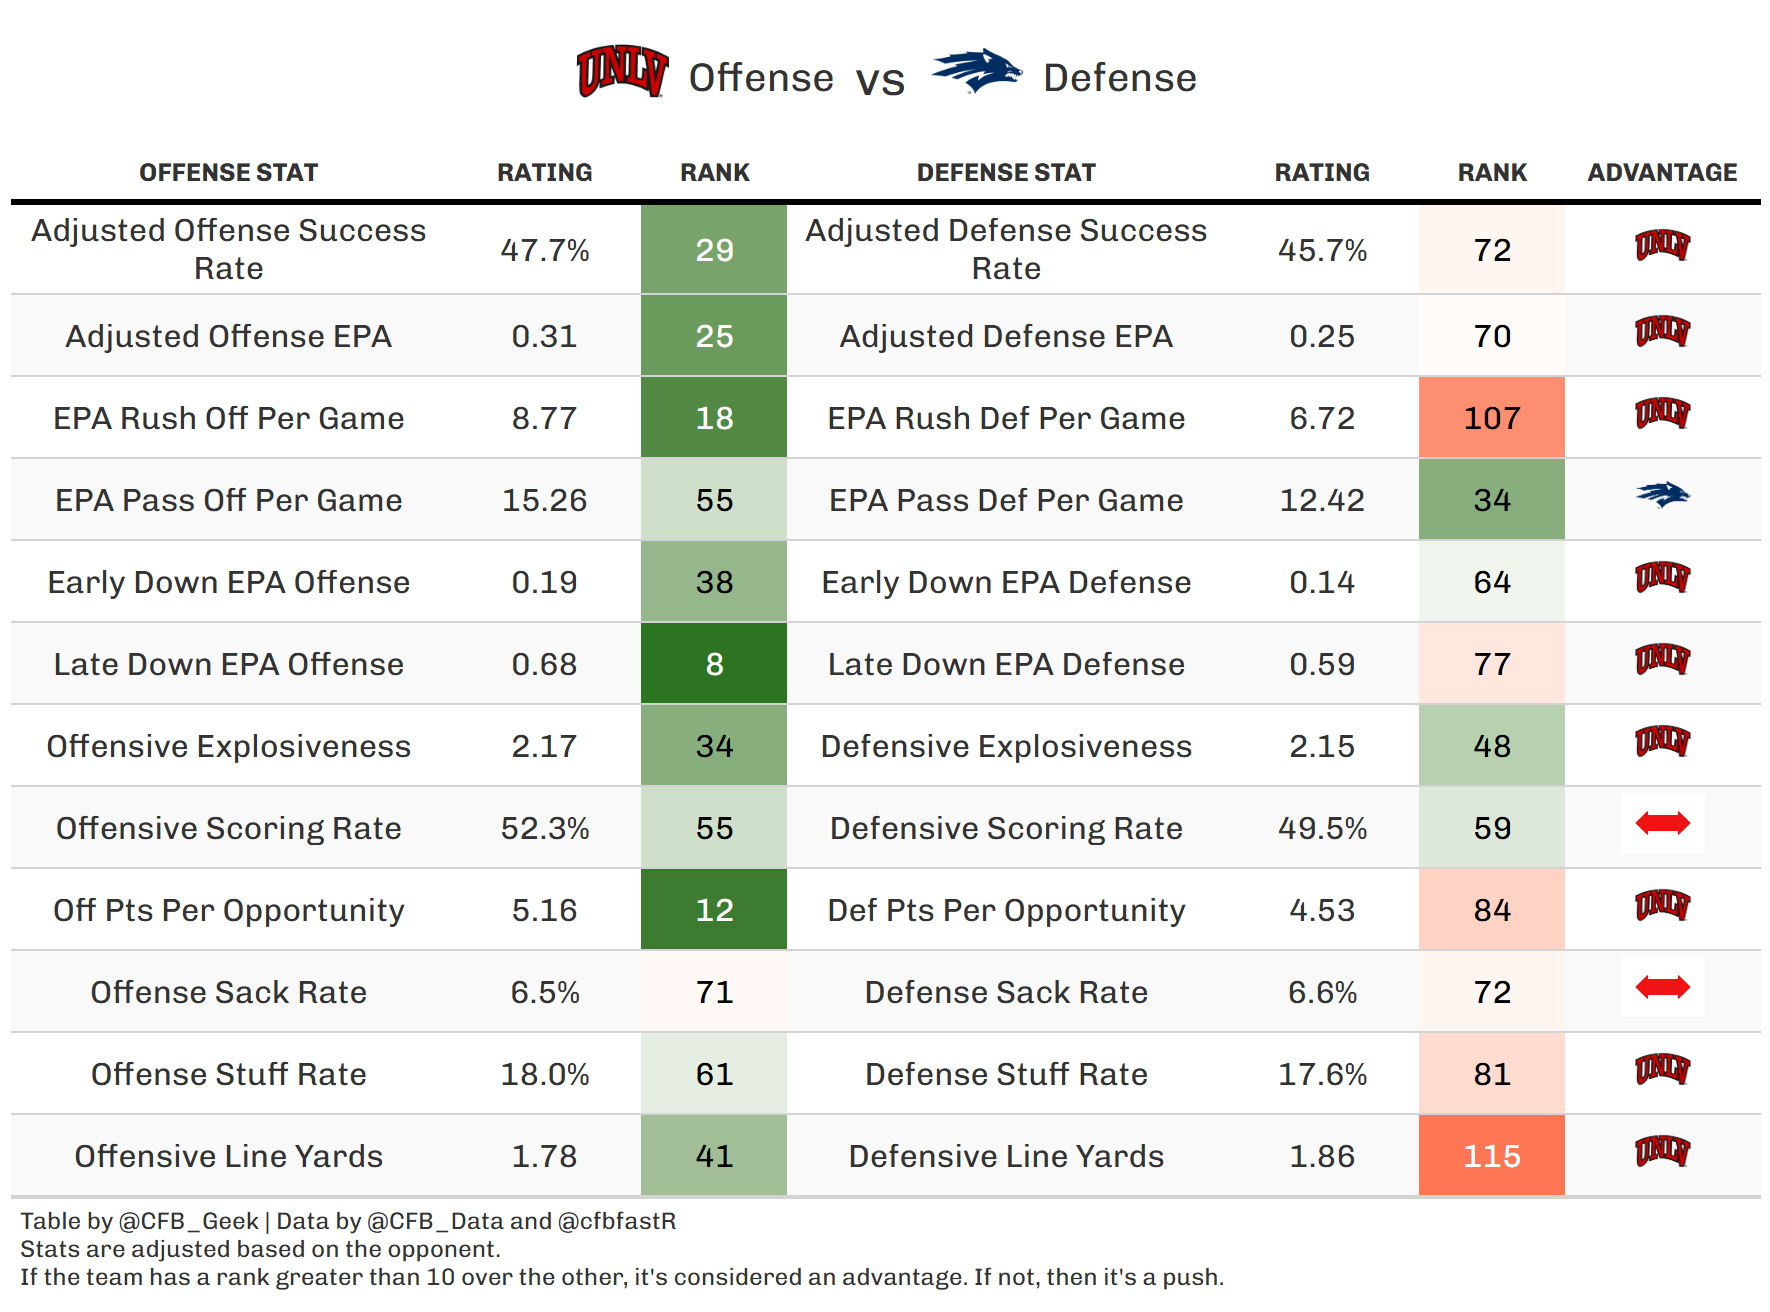The height and width of the screenshot is (1312, 1770).
Task: Click the push arrow in Offensive Scoring Rate row
Action: click(x=1662, y=823)
